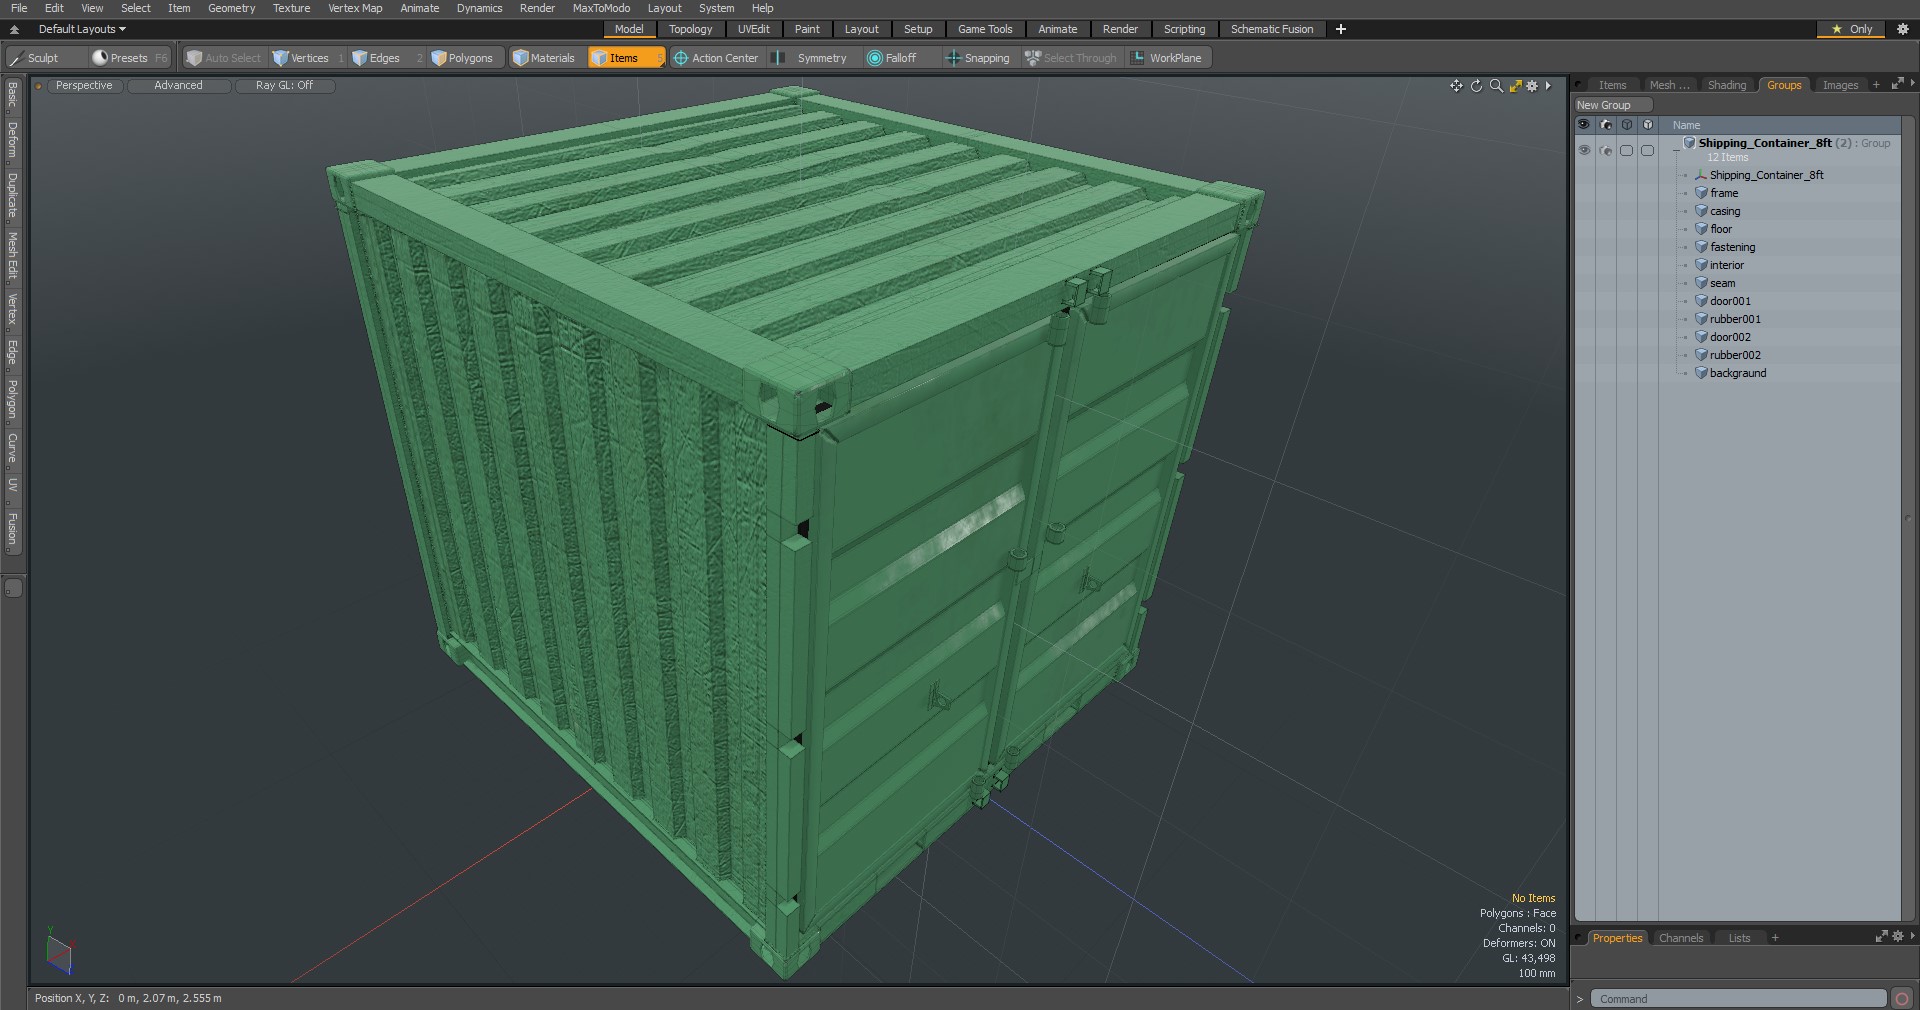
Task: Click the layout settings gear at top right
Action: [1903, 29]
